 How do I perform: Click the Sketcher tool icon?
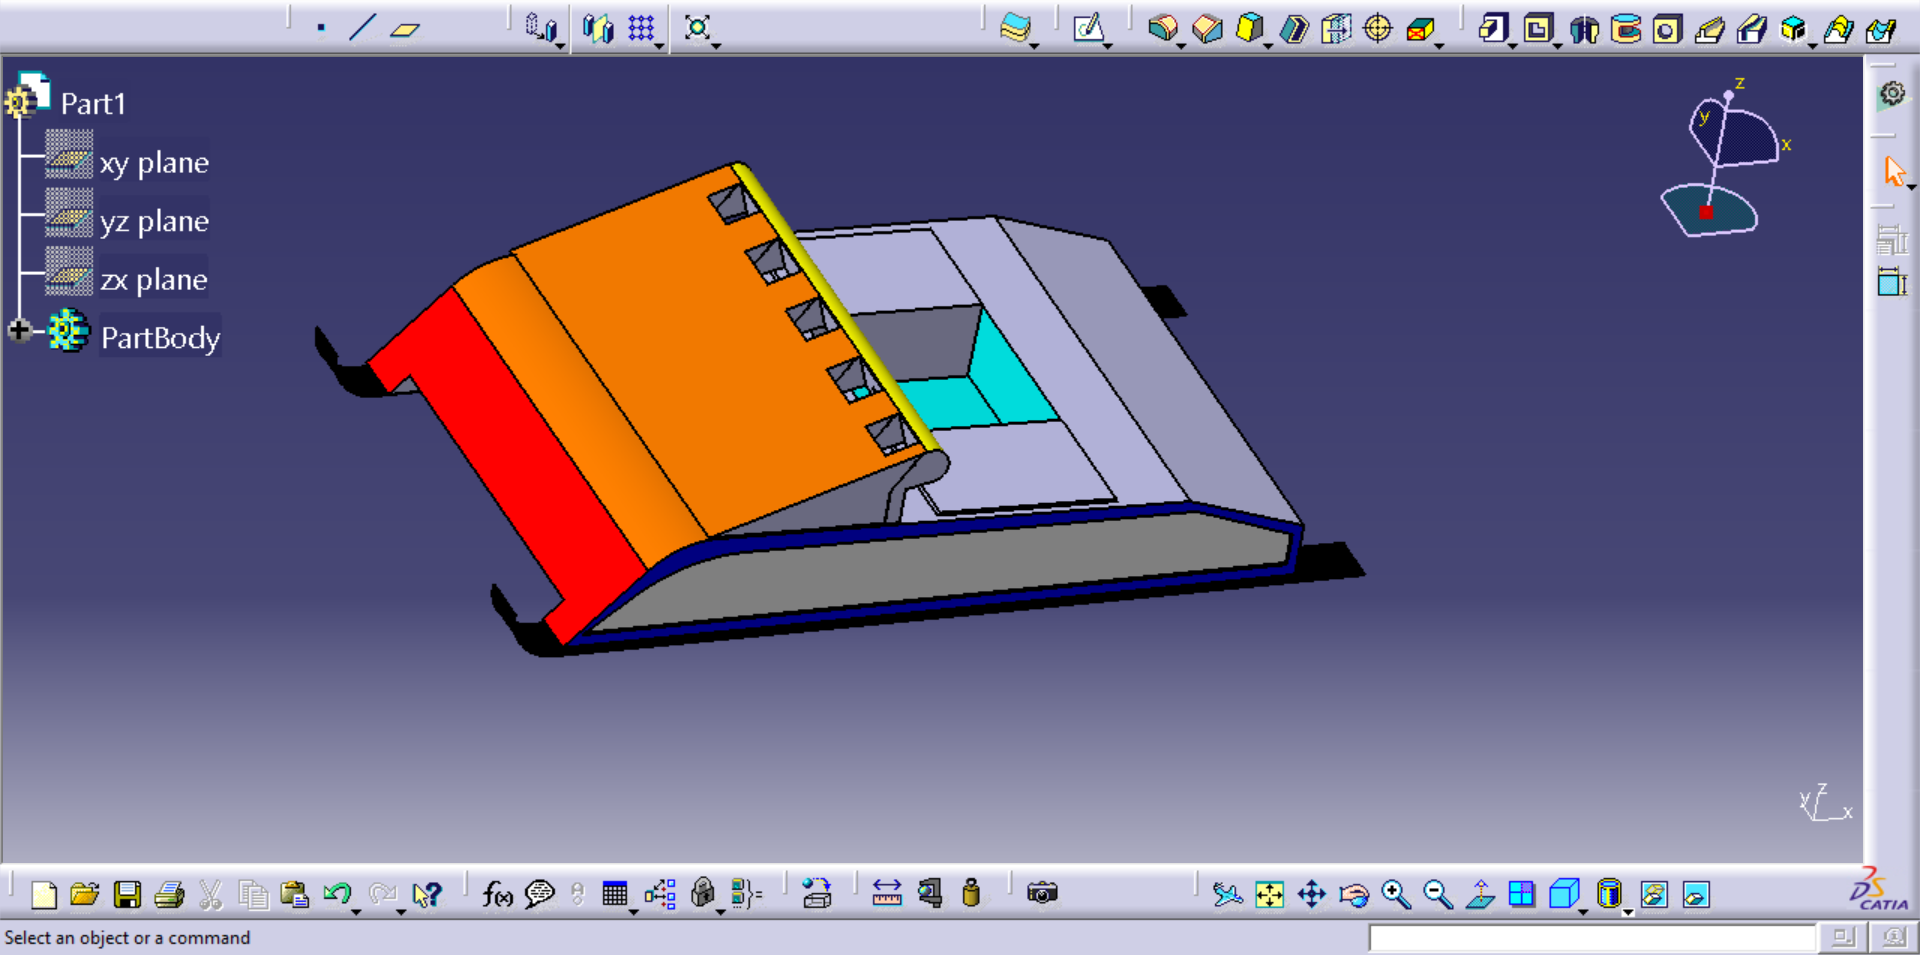[1088, 28]
